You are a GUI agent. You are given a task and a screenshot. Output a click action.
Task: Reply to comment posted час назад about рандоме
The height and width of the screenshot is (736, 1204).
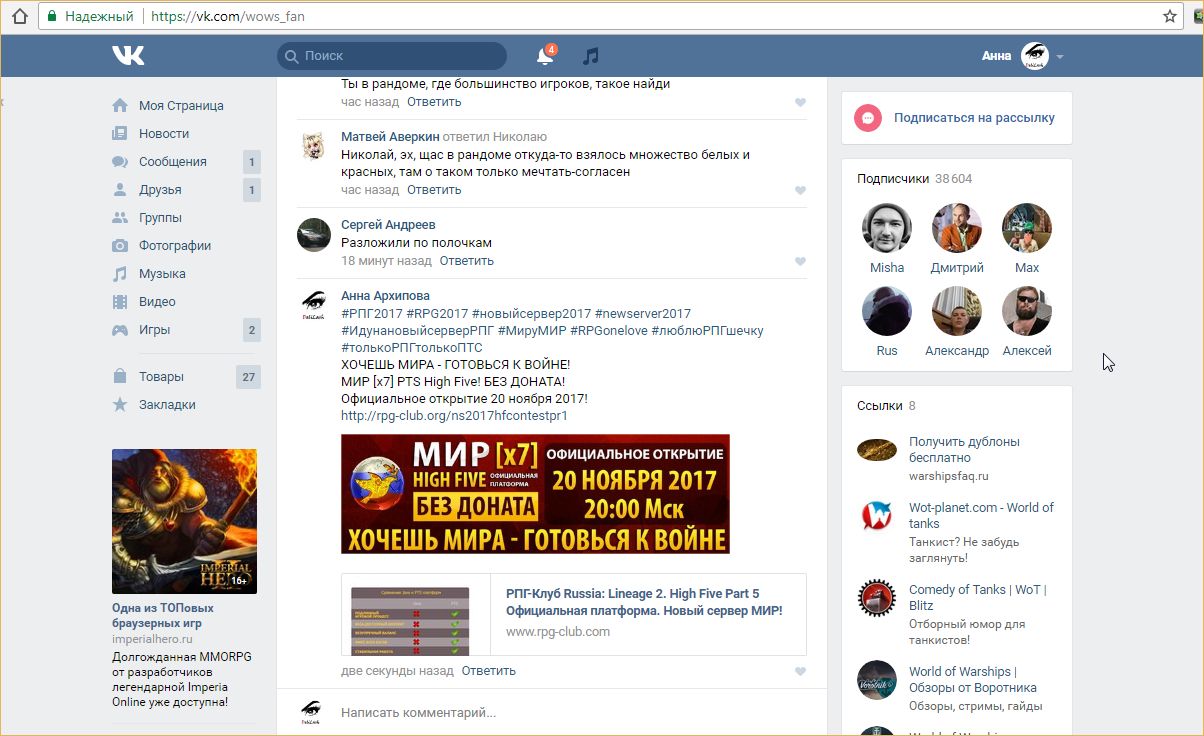click(434, 102)
